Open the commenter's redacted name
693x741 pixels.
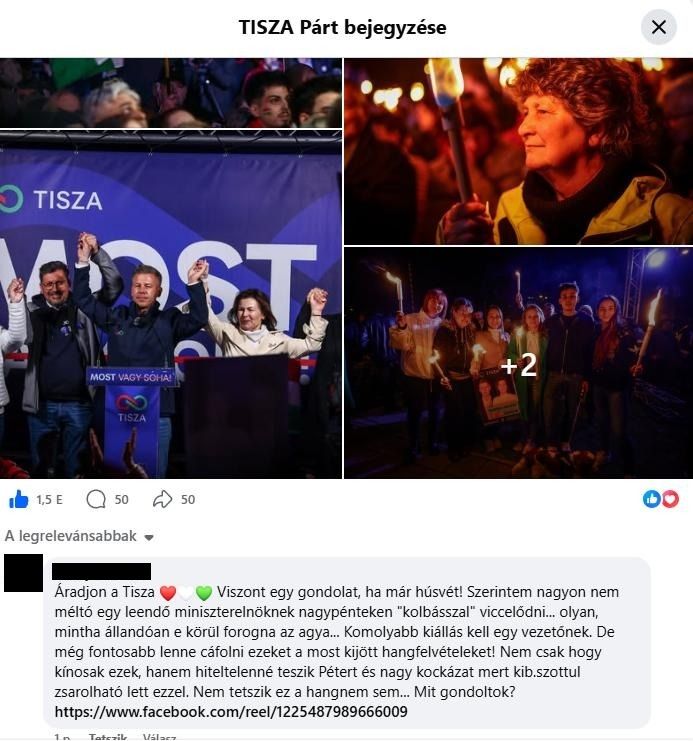tap(102, 571)
